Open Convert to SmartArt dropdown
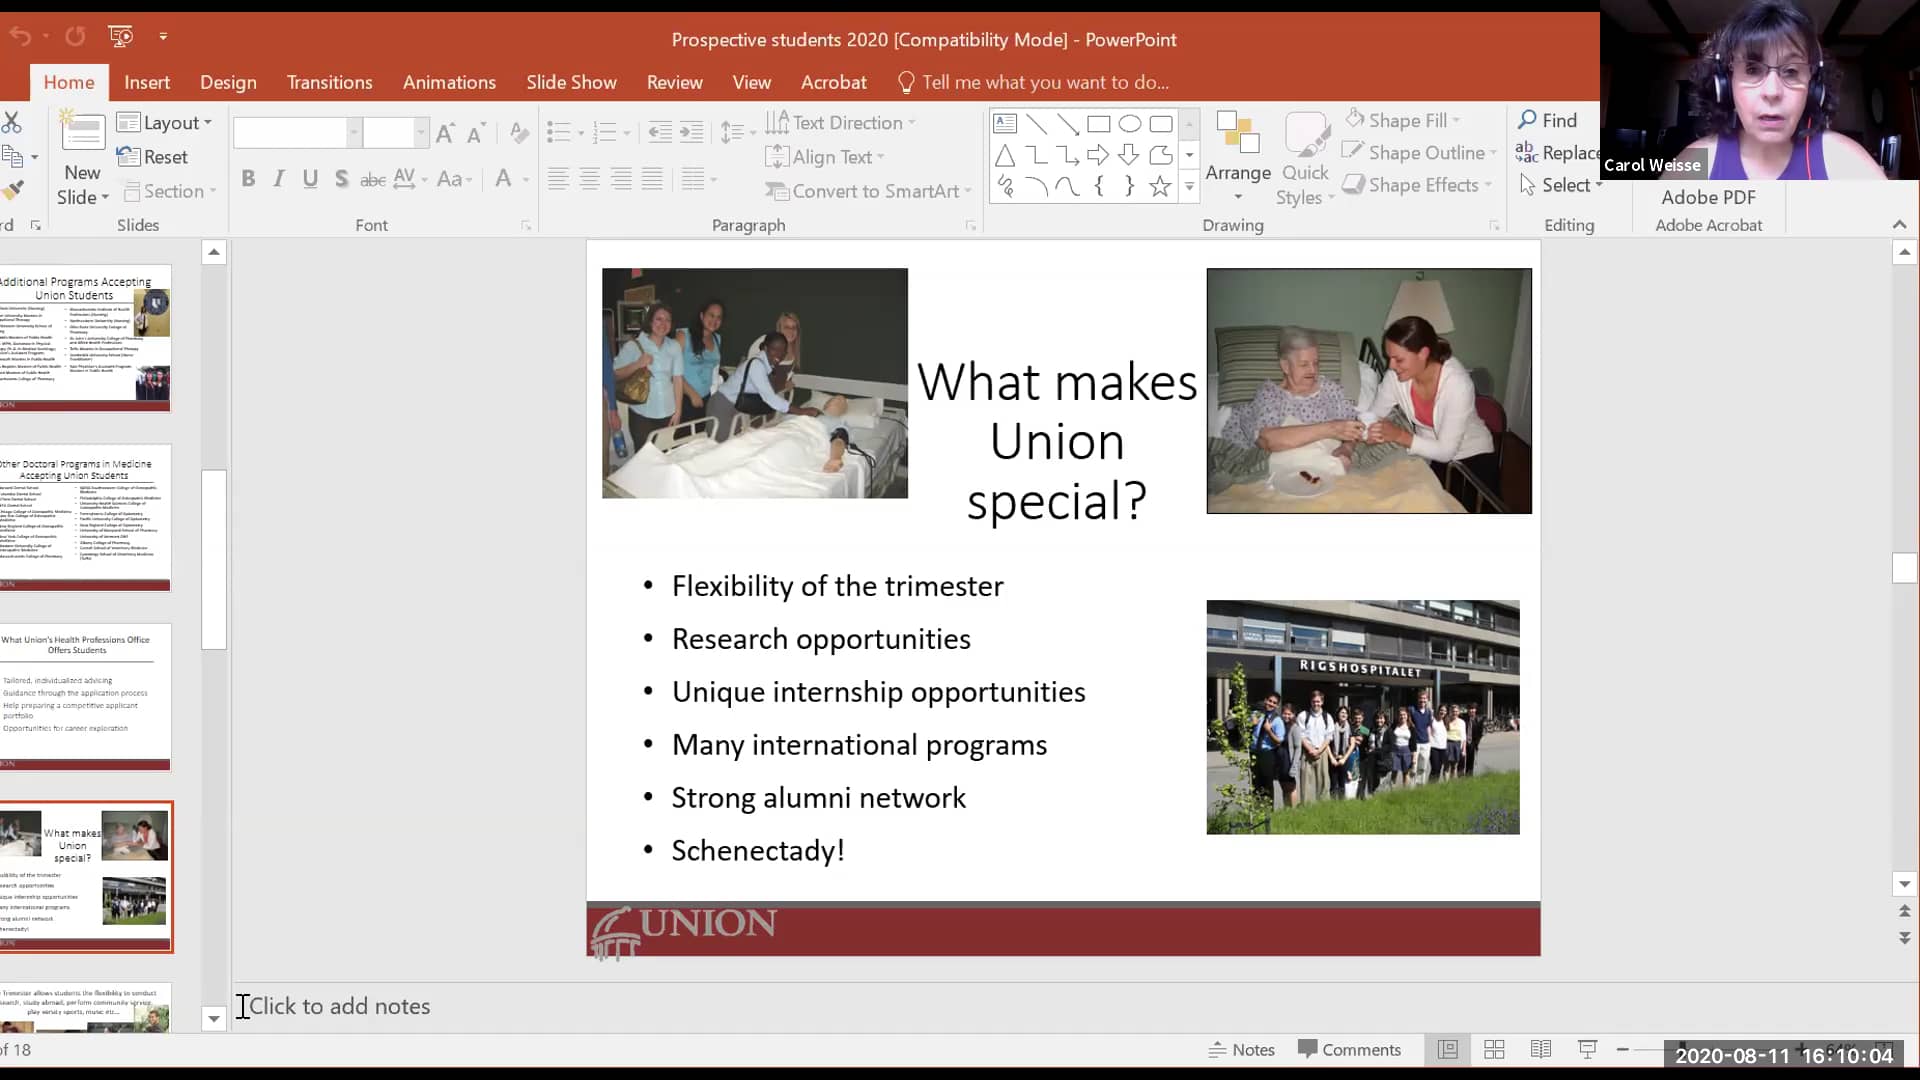Viewport: 1920px width, 1080px height. (x=868, y=191)
